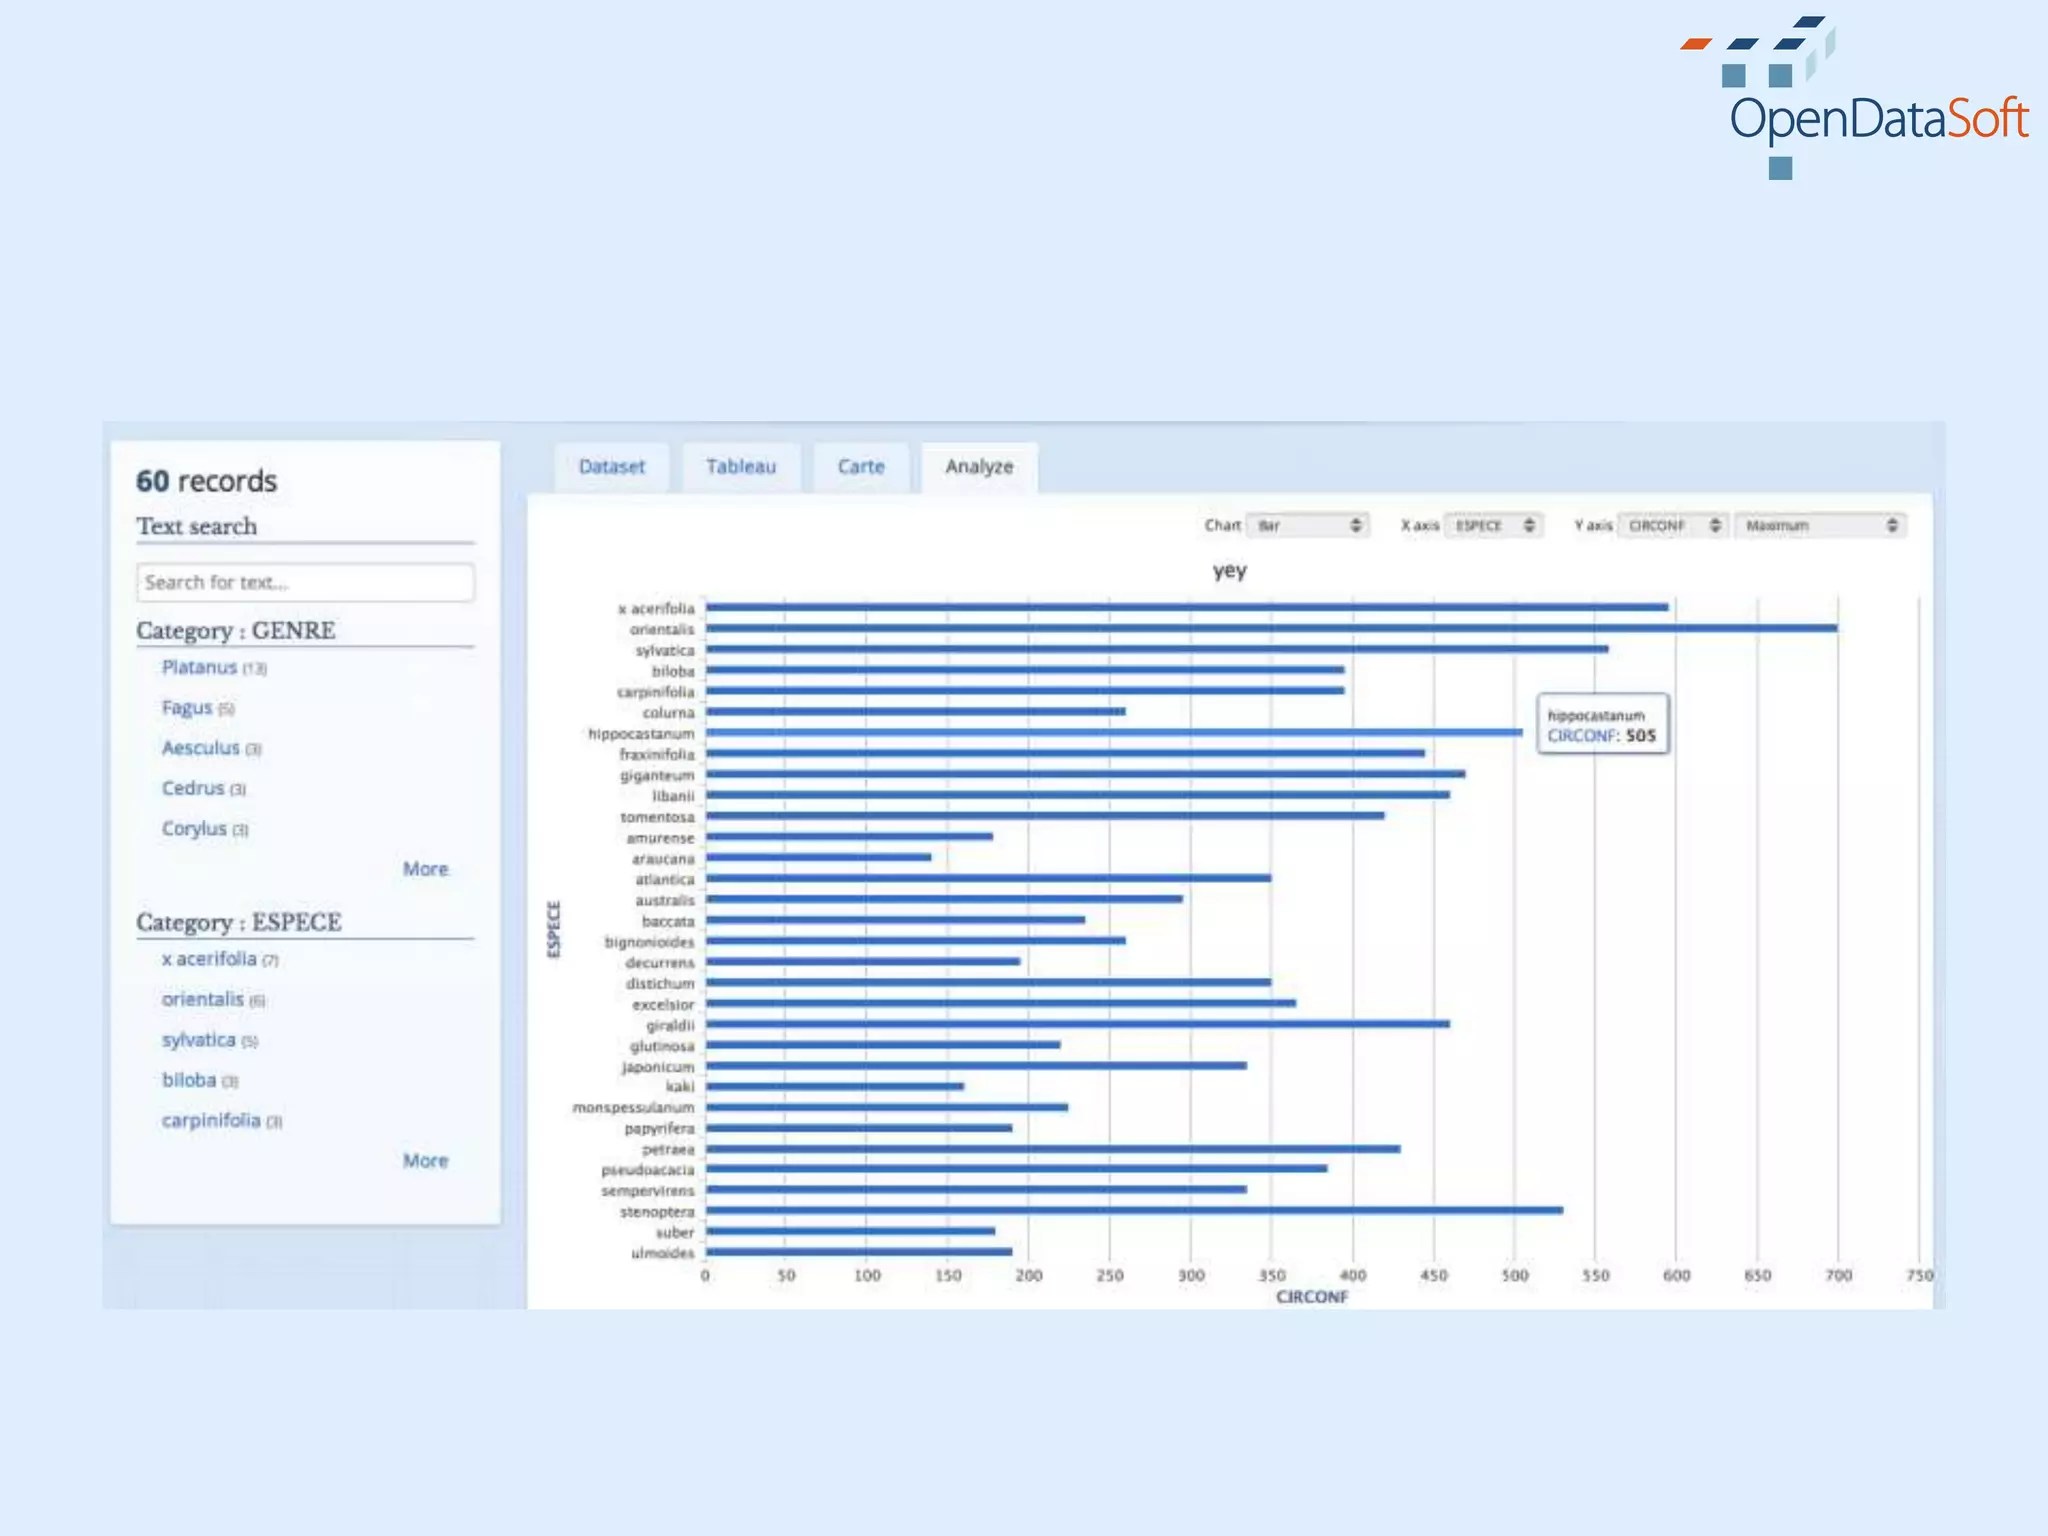Show more GENRE categories
2048x1536 pixels.
coord(425,869)
